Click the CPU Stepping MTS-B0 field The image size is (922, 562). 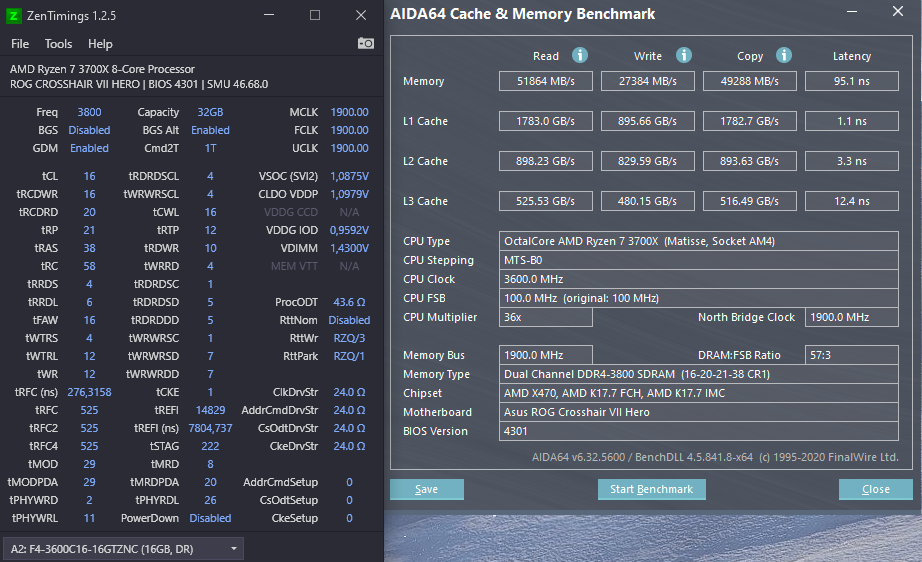[x=699, y=260]
